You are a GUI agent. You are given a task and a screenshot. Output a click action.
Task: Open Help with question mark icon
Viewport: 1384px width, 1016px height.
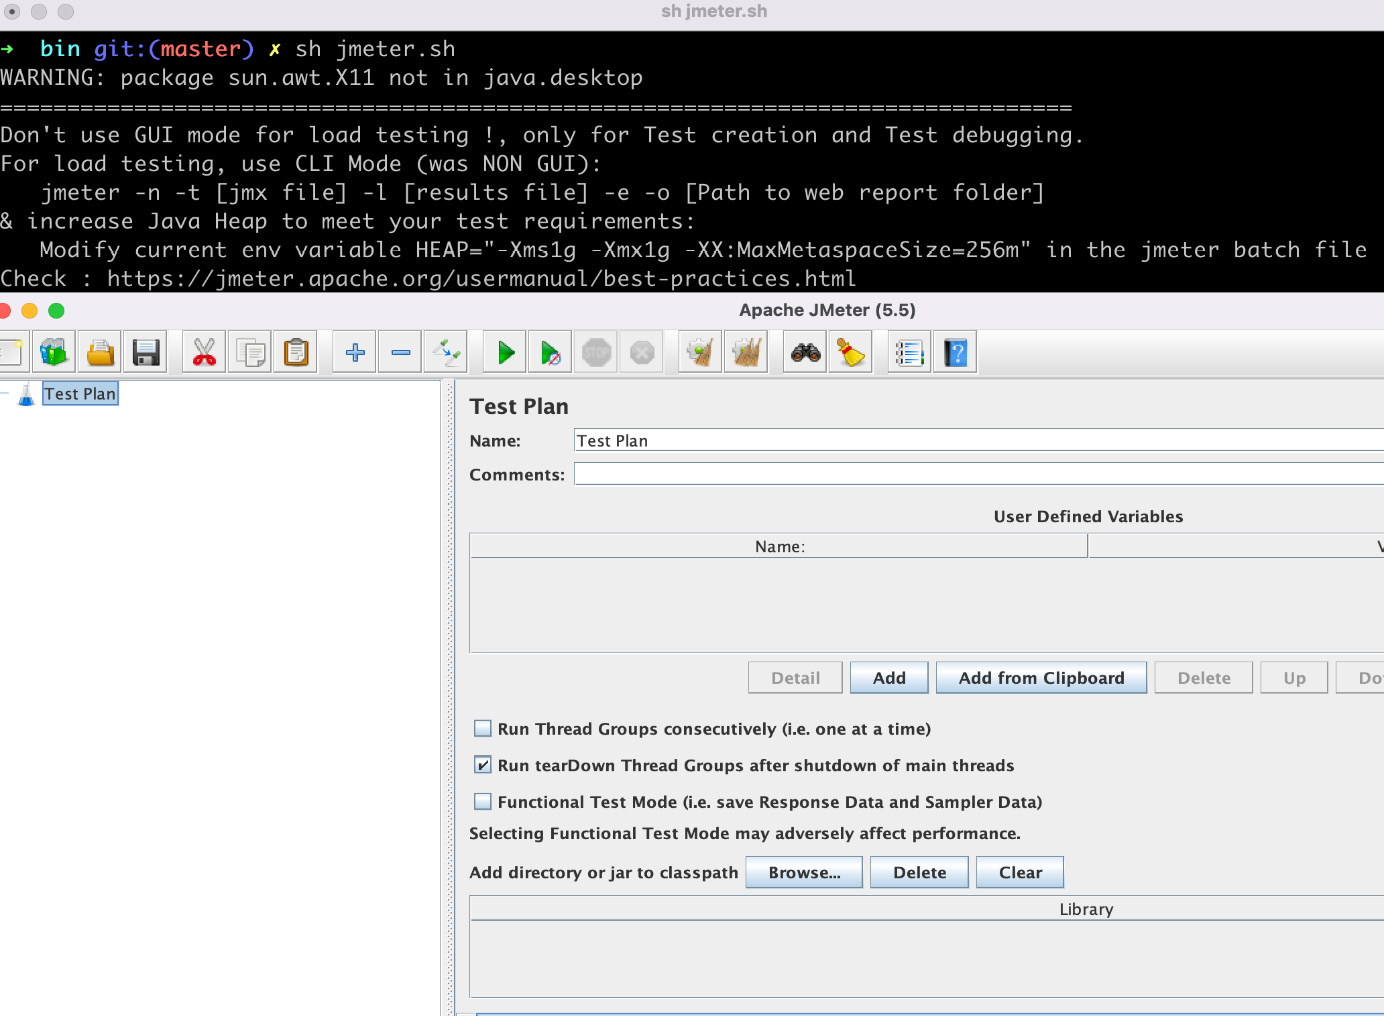coord(955,352)
